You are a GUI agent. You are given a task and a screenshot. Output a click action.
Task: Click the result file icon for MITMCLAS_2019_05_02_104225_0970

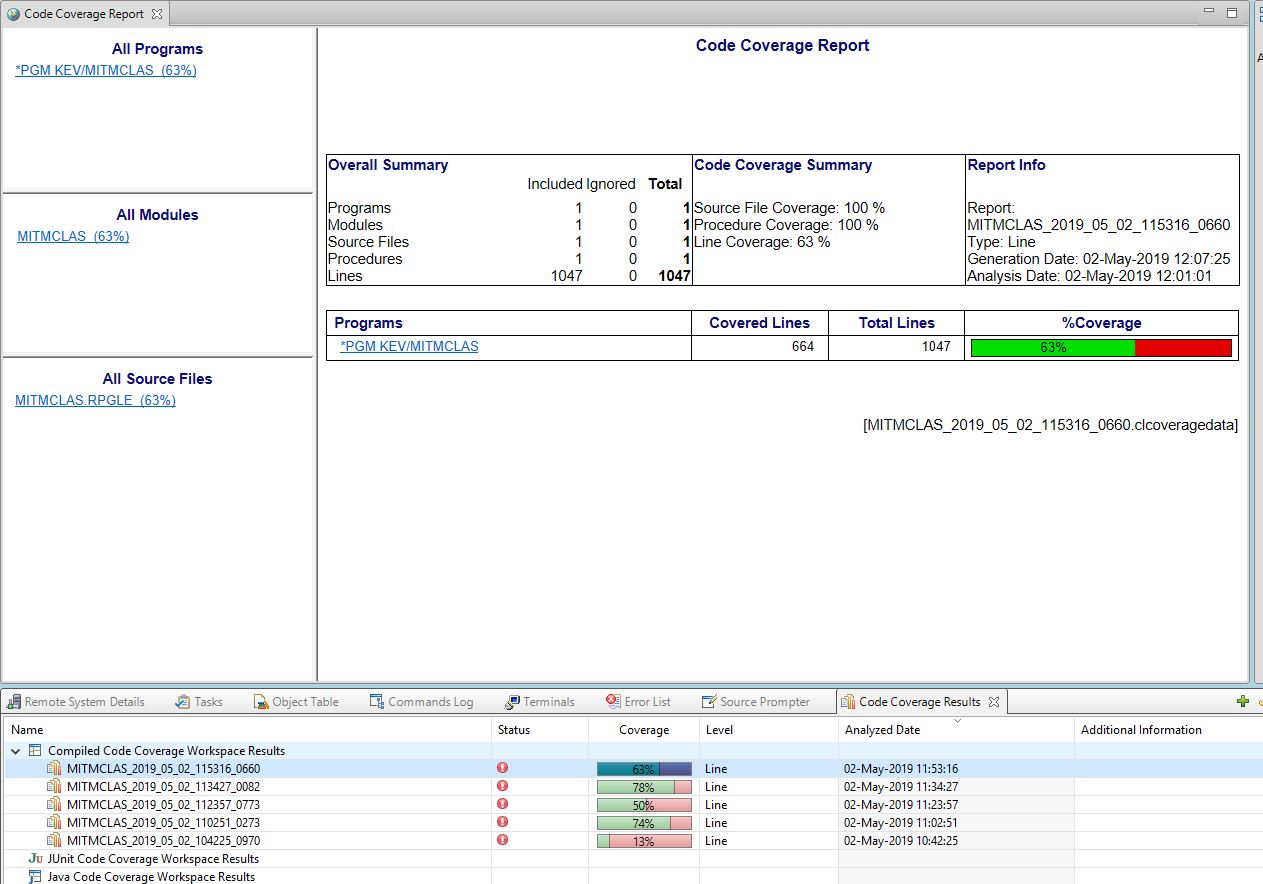coord(55,841)
